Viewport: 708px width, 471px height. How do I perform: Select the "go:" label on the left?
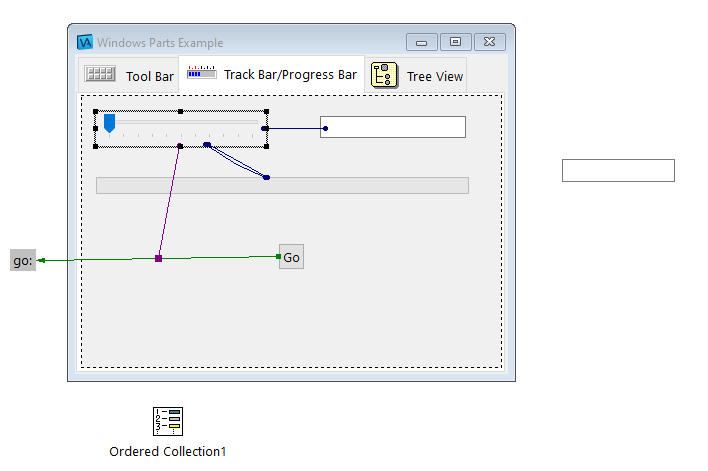click(23, 260)
